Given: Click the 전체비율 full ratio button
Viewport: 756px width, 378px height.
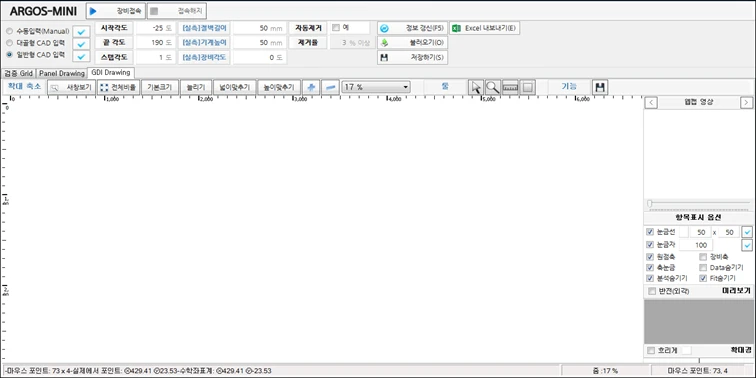Looking at the screenshot, I should (x=119, y=87).
